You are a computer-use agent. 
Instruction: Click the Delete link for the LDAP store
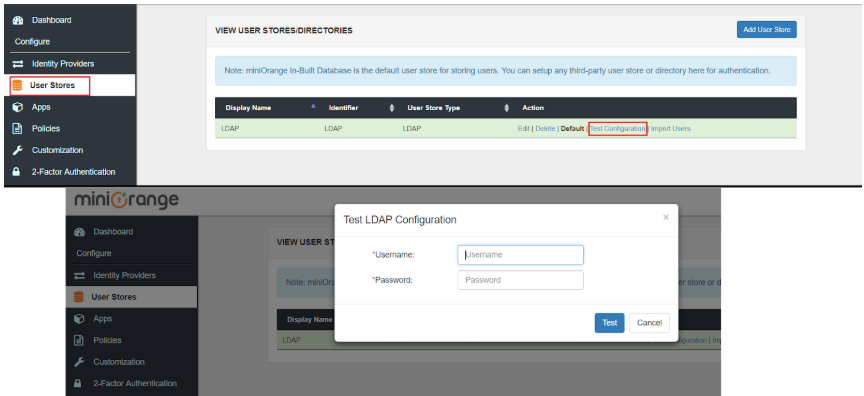click(x=546, y=129)
